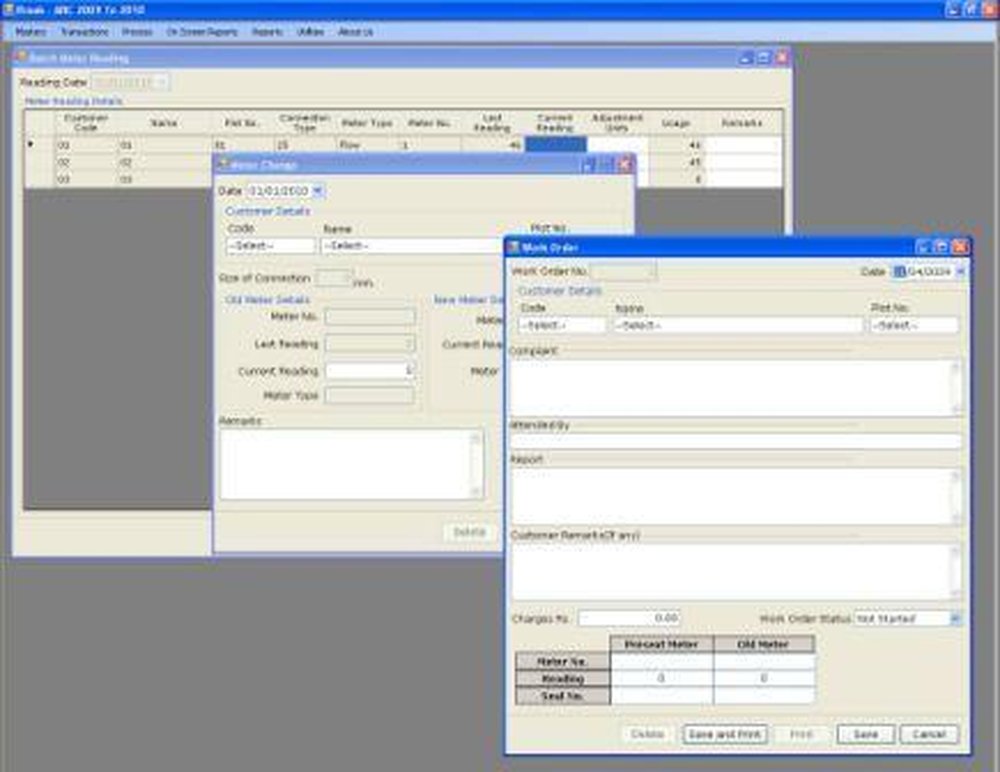Click in Customer Remarks text area
This screenshot has width=1000, height=772.
coord(731,572)
